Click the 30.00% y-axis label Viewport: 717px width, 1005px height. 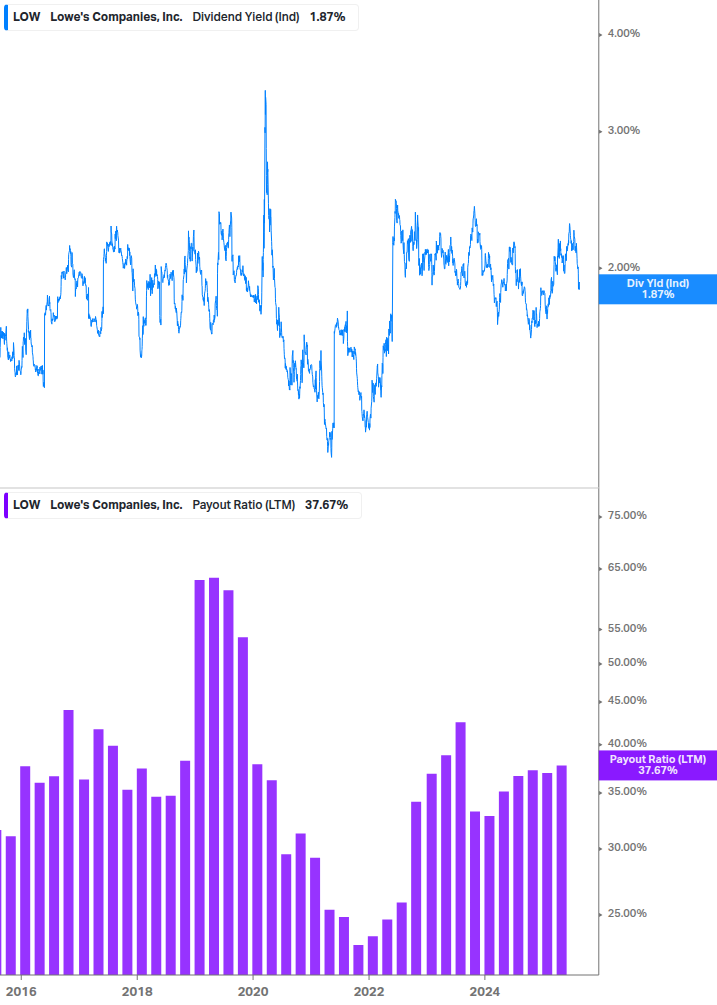click(627, 847)
